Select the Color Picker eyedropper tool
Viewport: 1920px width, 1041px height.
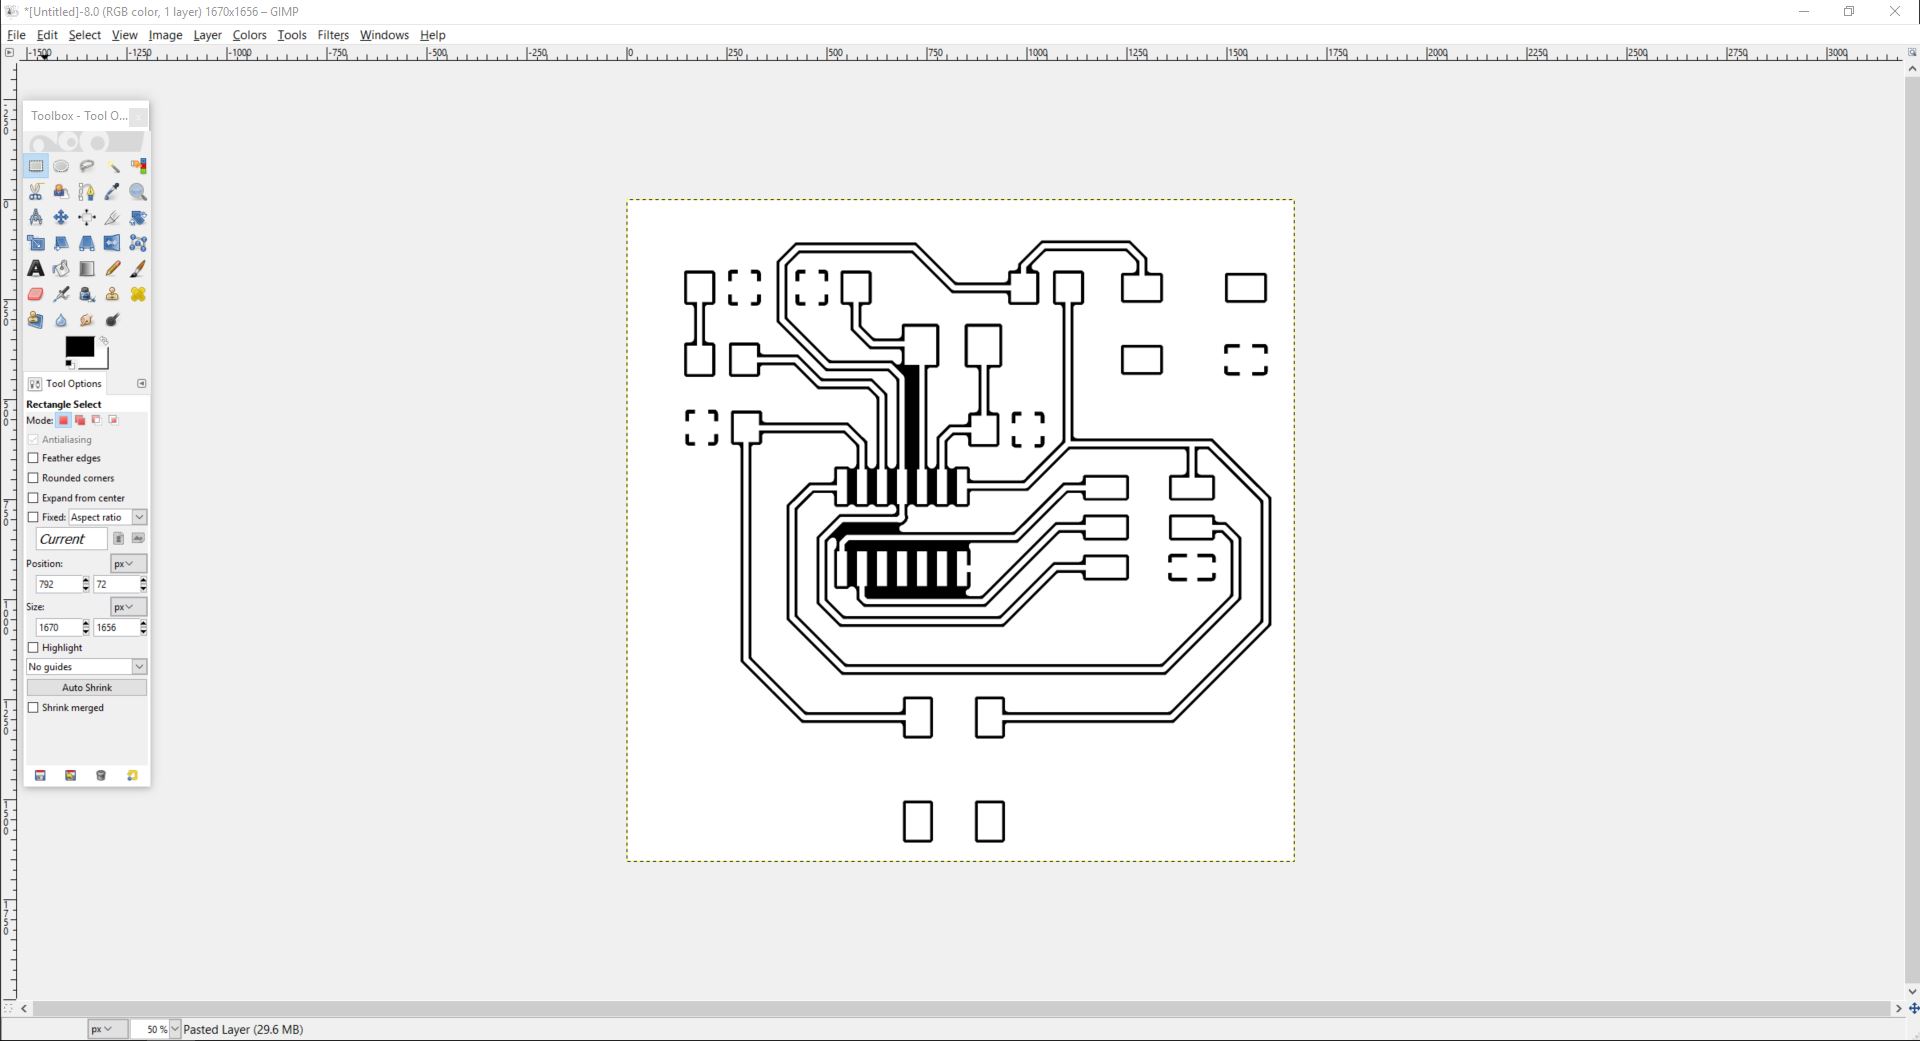point(112,192)
